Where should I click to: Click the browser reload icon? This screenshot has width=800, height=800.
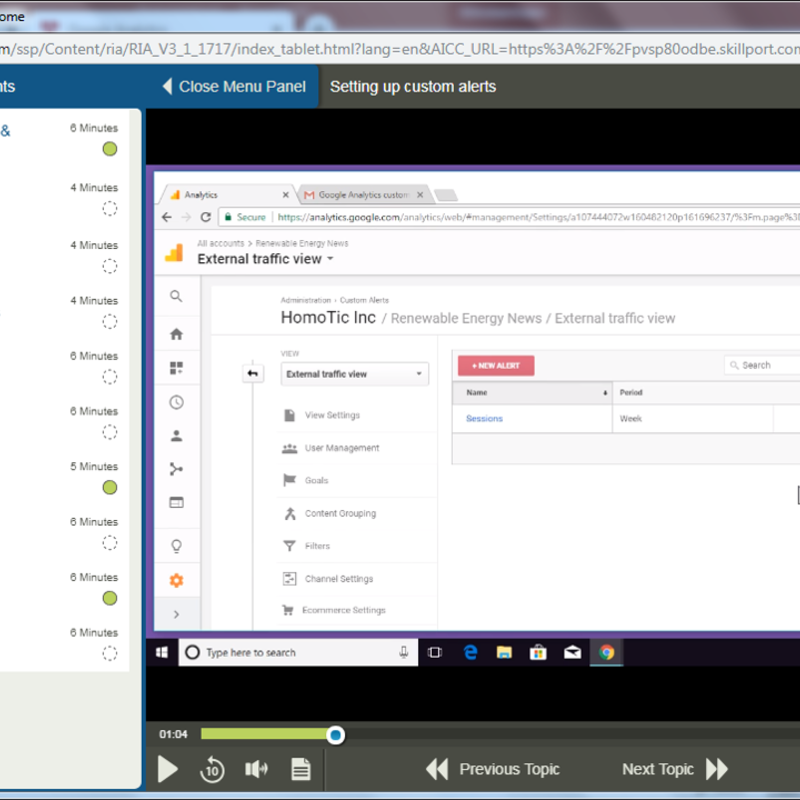[206, 217]
